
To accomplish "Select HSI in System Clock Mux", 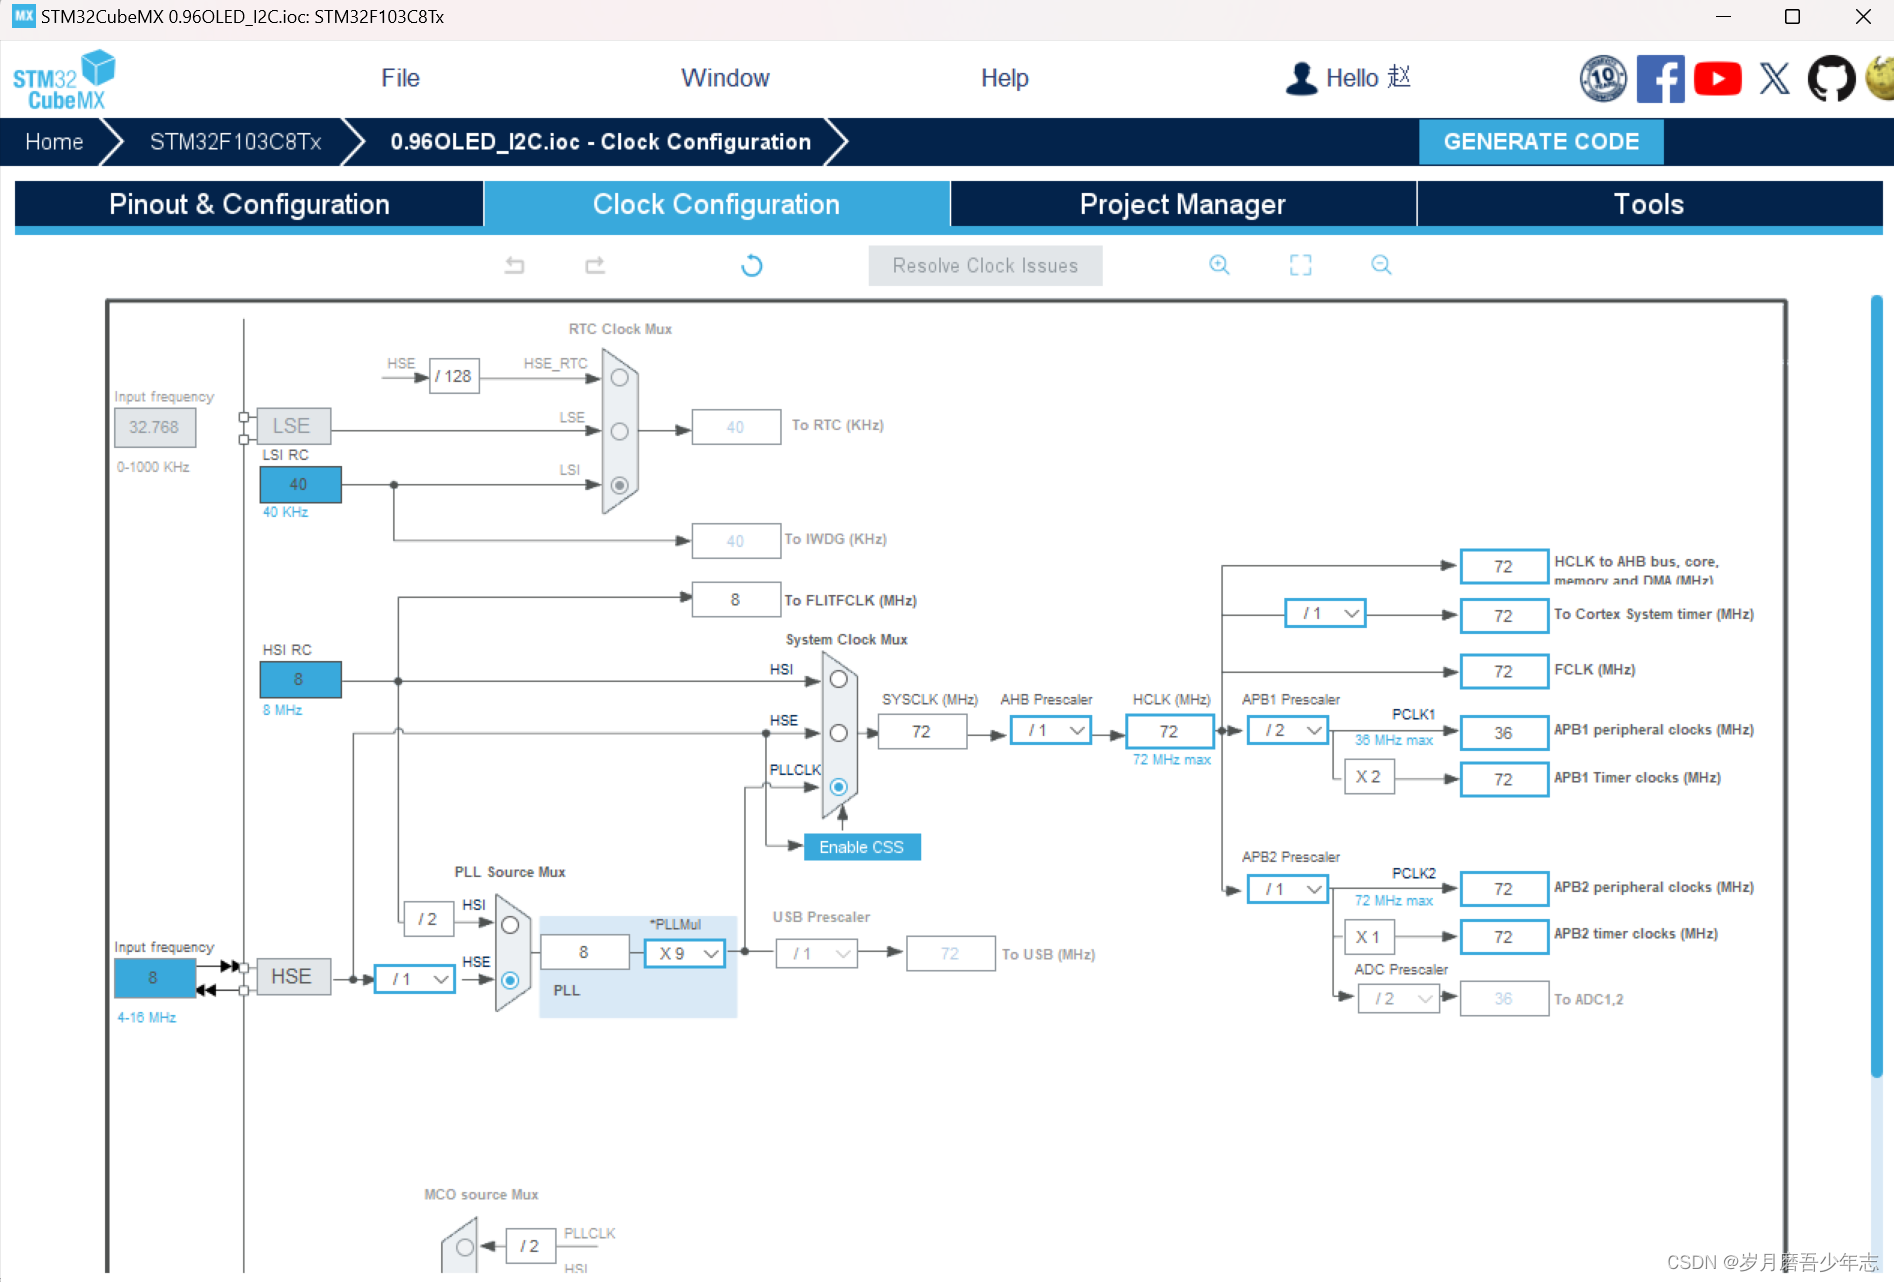I will (839, 679).
